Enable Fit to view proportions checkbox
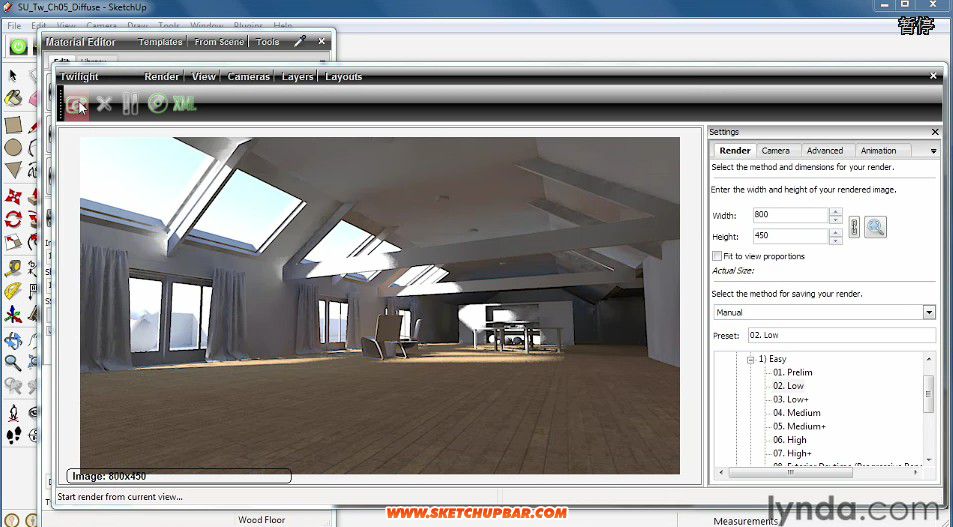This screenshot has height=527, width=953. coord(717,256)
